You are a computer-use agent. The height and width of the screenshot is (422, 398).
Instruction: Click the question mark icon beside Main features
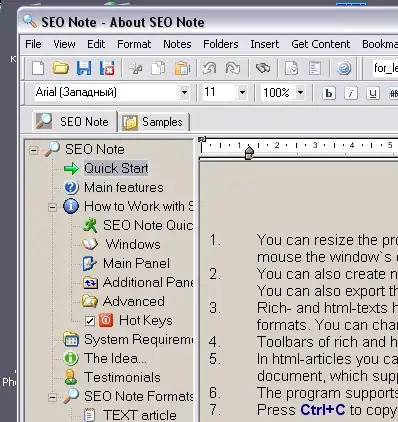point(71,187)
